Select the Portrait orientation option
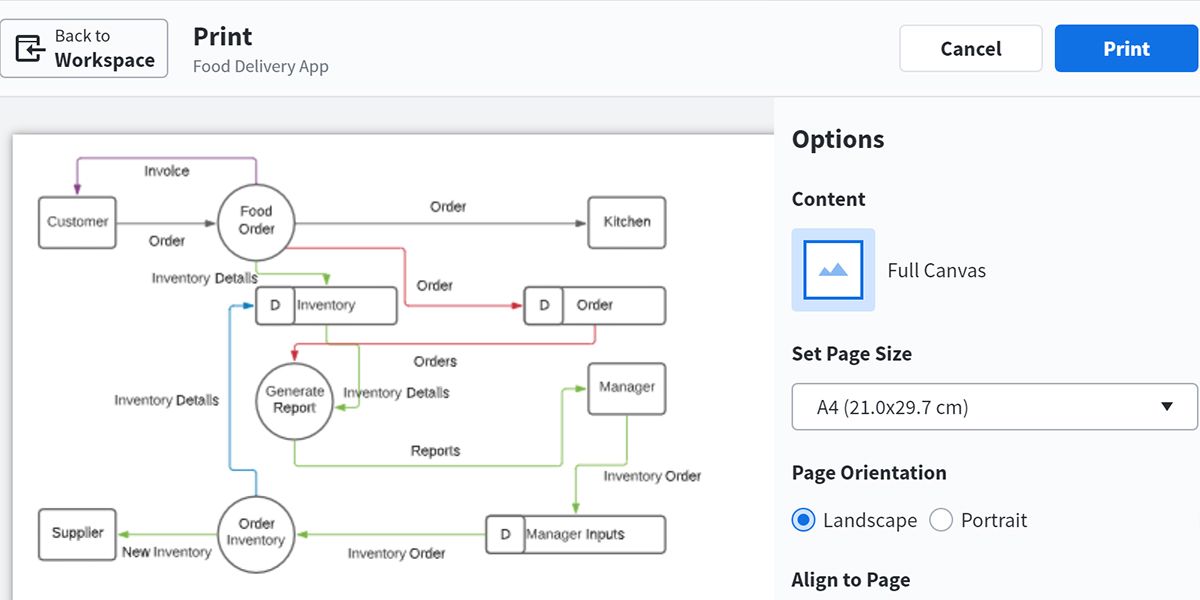The height and width of the screenshot is (600, 1200). click(941, 520)
